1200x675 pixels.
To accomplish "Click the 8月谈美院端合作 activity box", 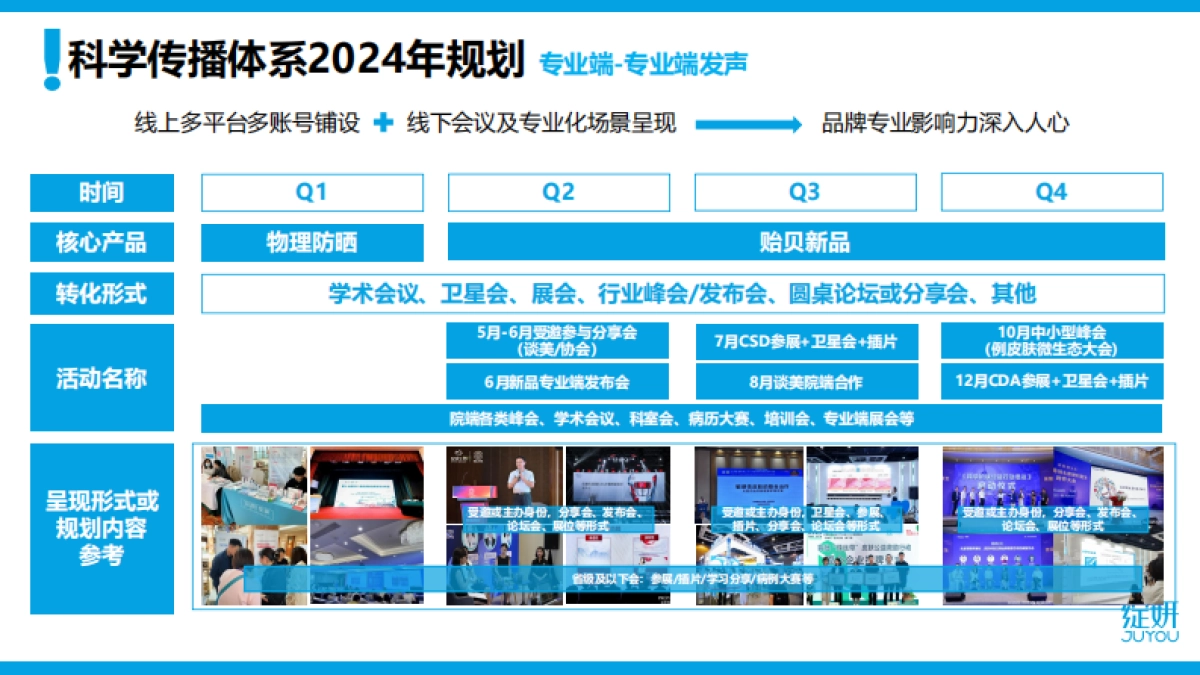I will click(x=806, y=381).
